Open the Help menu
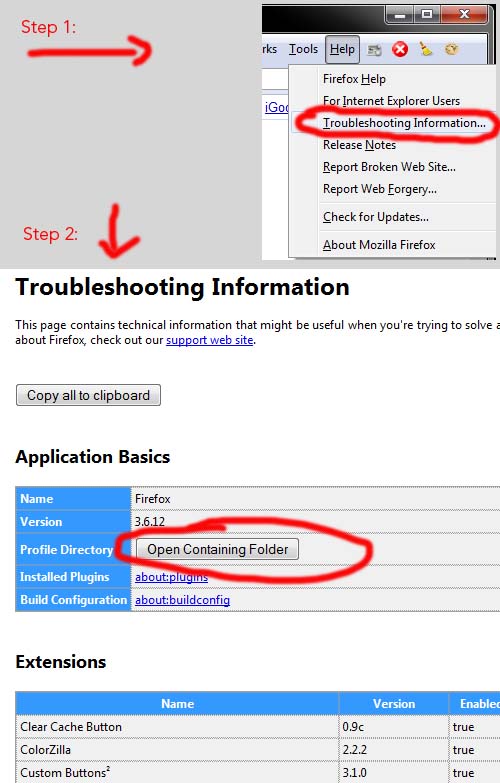Image resolution: width=500 pixels, height=783 pixels. (342, 49)
